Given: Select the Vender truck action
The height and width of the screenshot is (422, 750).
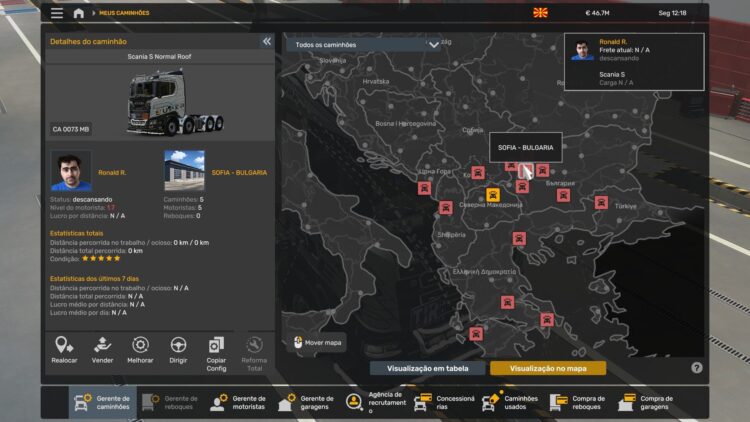Looking at the screenshot, I should click(x=102, y=350).
